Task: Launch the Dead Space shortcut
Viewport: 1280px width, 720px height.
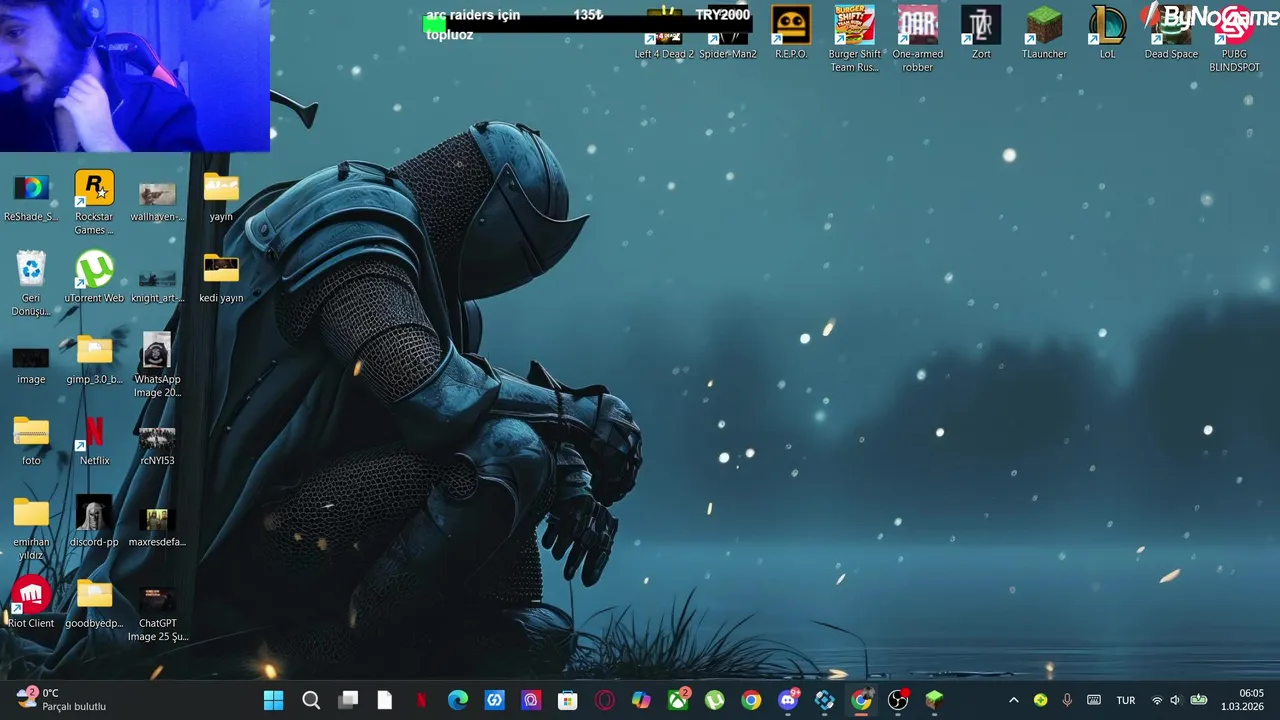Action: coord(1171,33)
